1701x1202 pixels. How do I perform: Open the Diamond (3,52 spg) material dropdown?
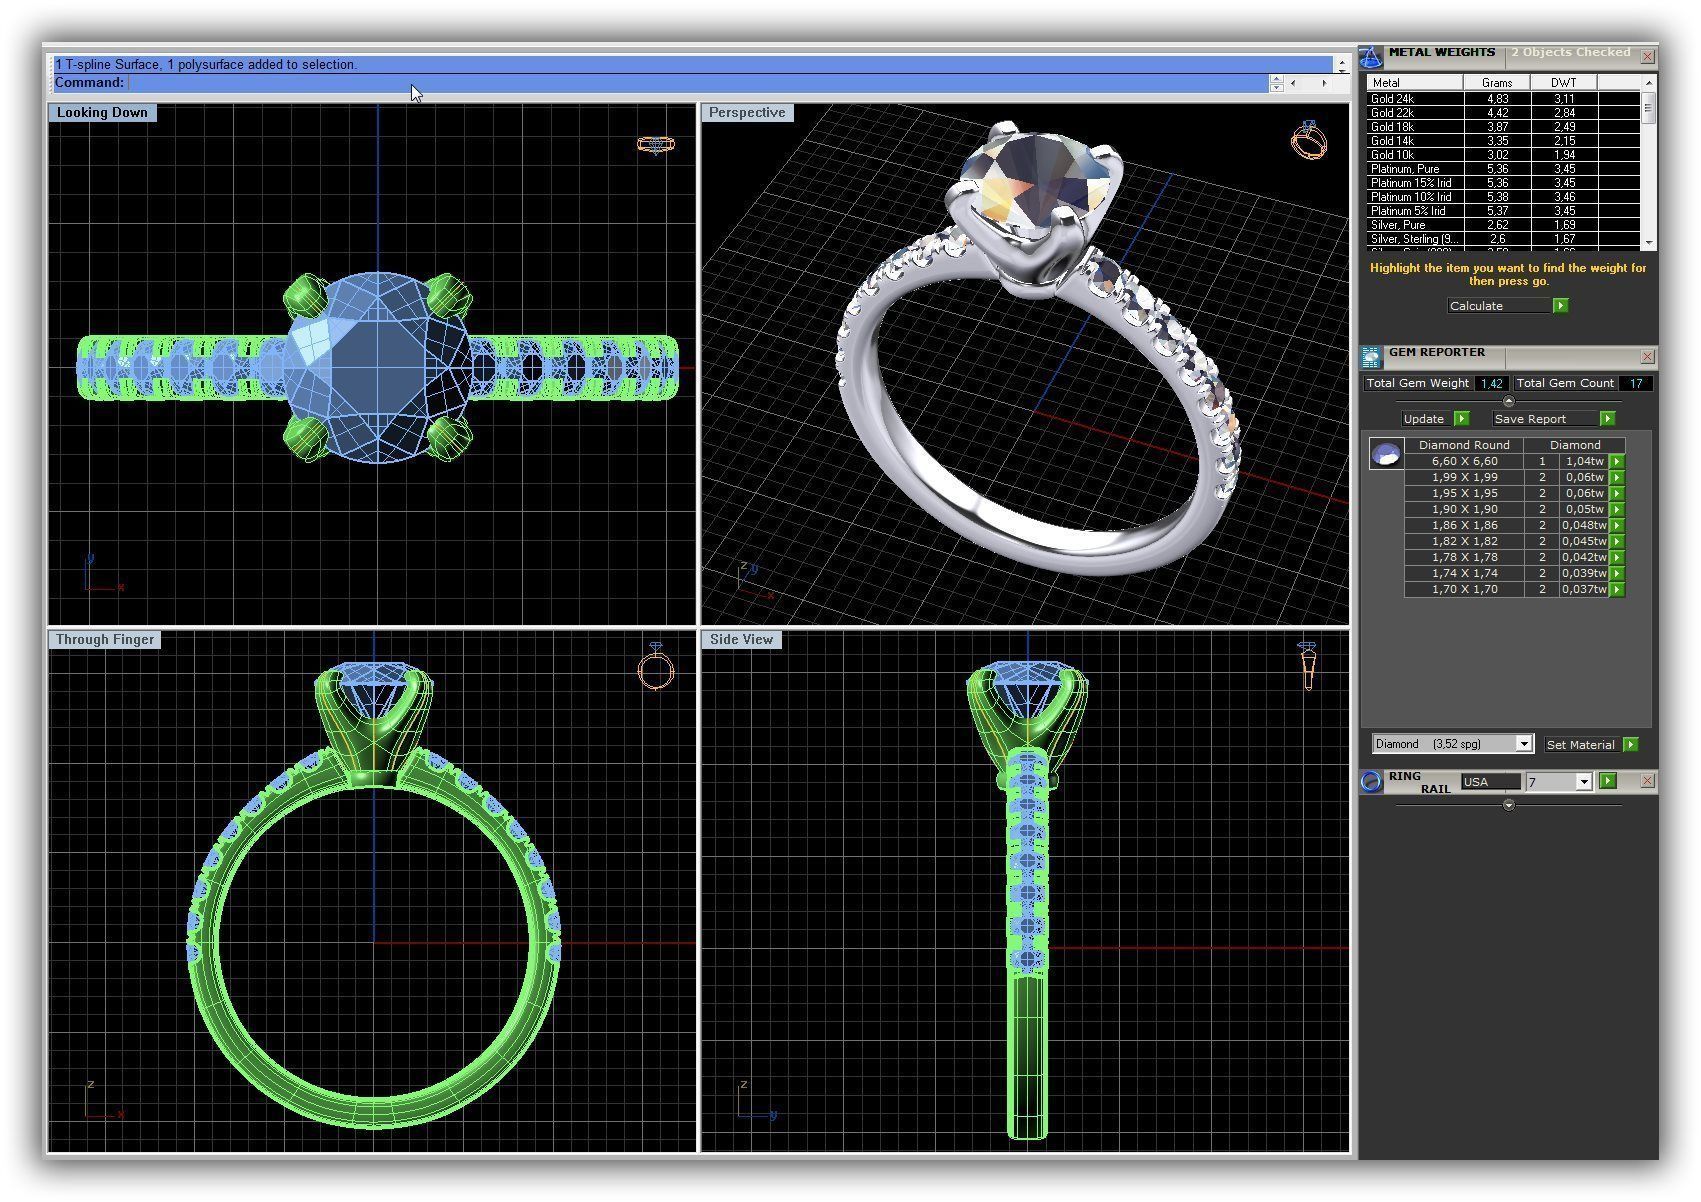[1522, 743]
